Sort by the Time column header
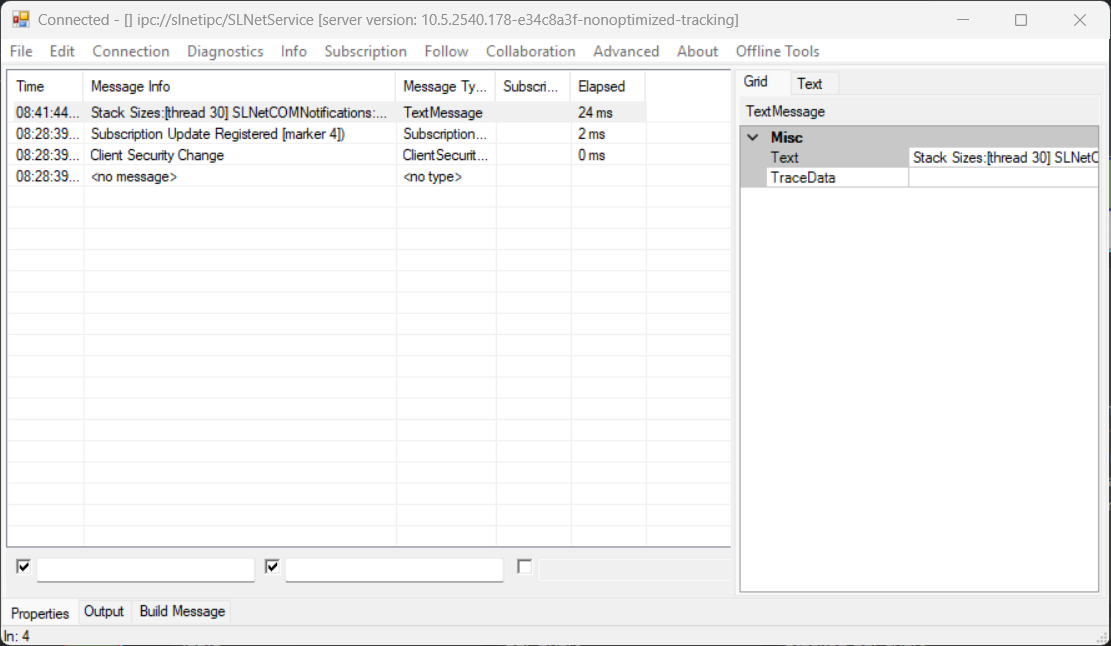Screen dimensions: 1111x646 click(31, 87)
